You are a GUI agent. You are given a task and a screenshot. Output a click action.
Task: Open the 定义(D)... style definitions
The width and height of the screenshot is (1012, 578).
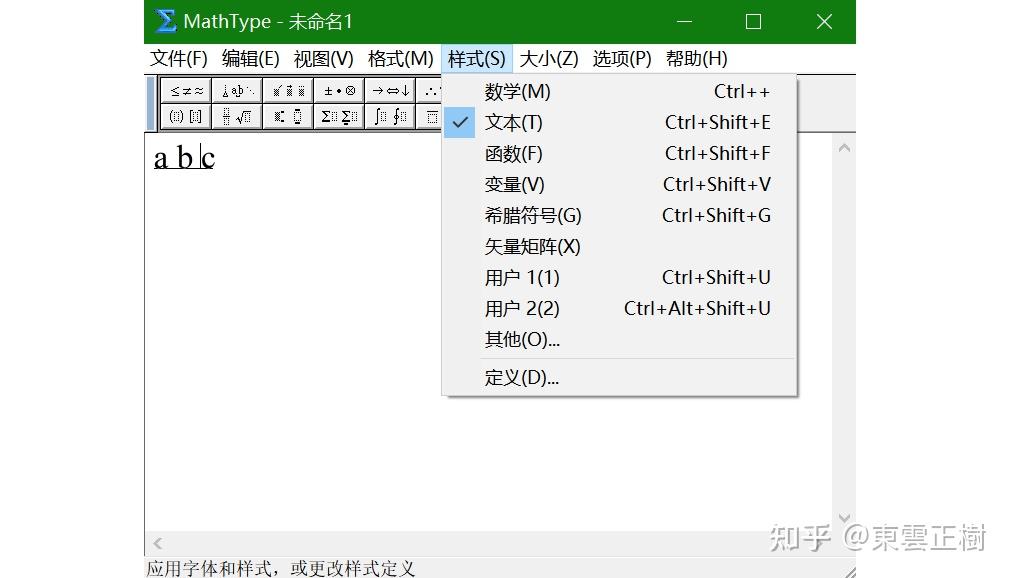point(620,377)
